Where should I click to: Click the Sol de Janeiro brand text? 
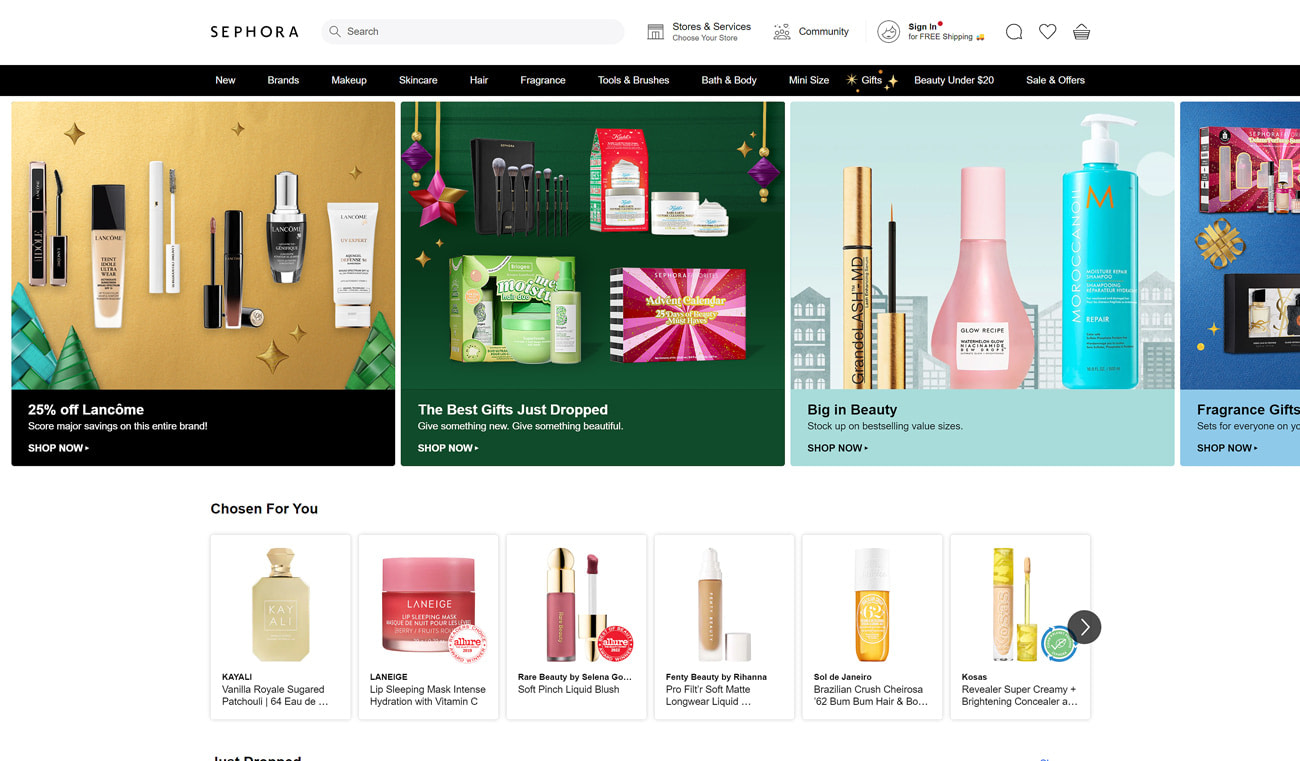tap(843, 677)
